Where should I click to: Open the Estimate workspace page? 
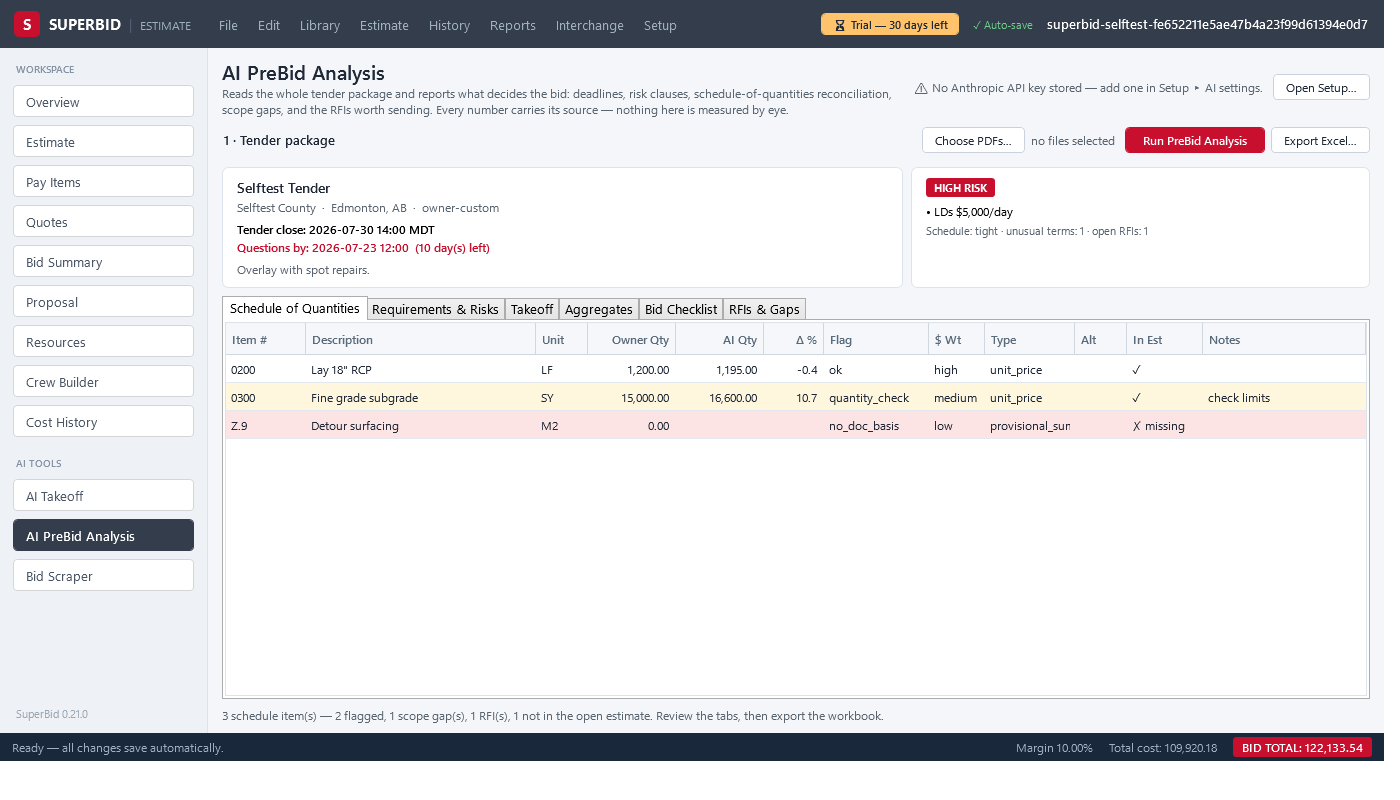click(x=103, y=142)
